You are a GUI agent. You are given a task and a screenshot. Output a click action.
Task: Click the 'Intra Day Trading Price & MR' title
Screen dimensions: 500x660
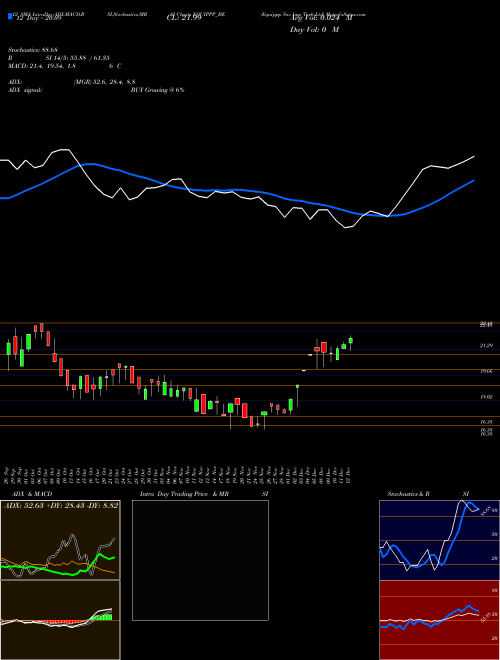point(184,494)
